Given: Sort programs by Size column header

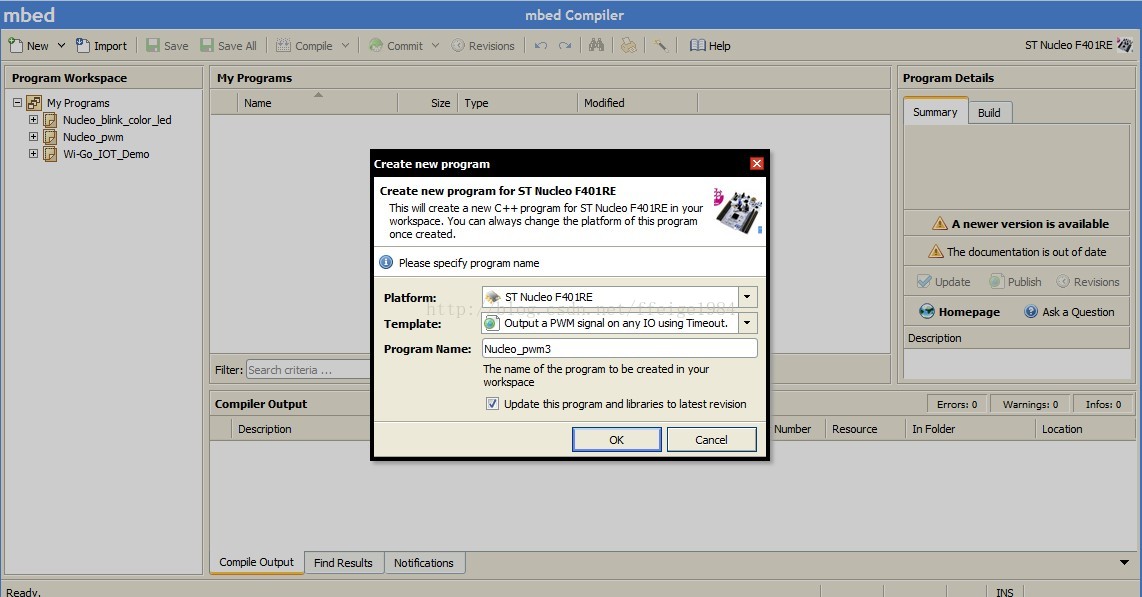Looking at the screenshot, I should (x=428, y=103).
